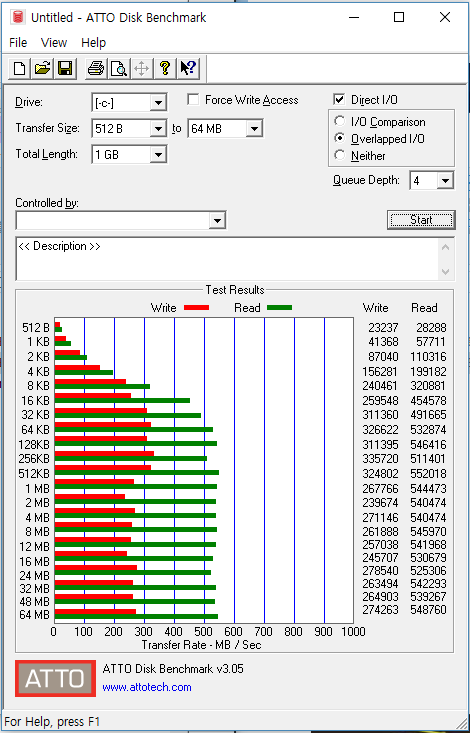The width and height of the screenshot is (470, 733).
Task: Click the Transfer Rate - MB / Sec label
Action: [x=202, y=645]
